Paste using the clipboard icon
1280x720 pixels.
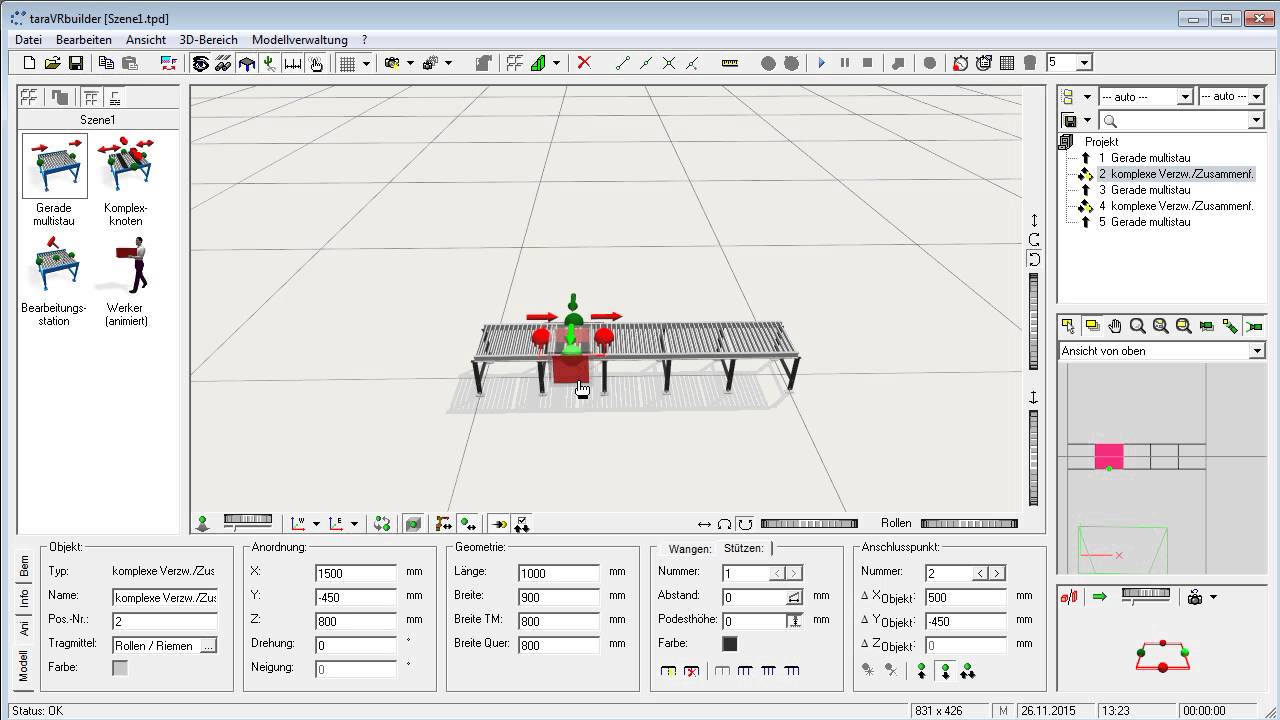click(x=130, y=63)
